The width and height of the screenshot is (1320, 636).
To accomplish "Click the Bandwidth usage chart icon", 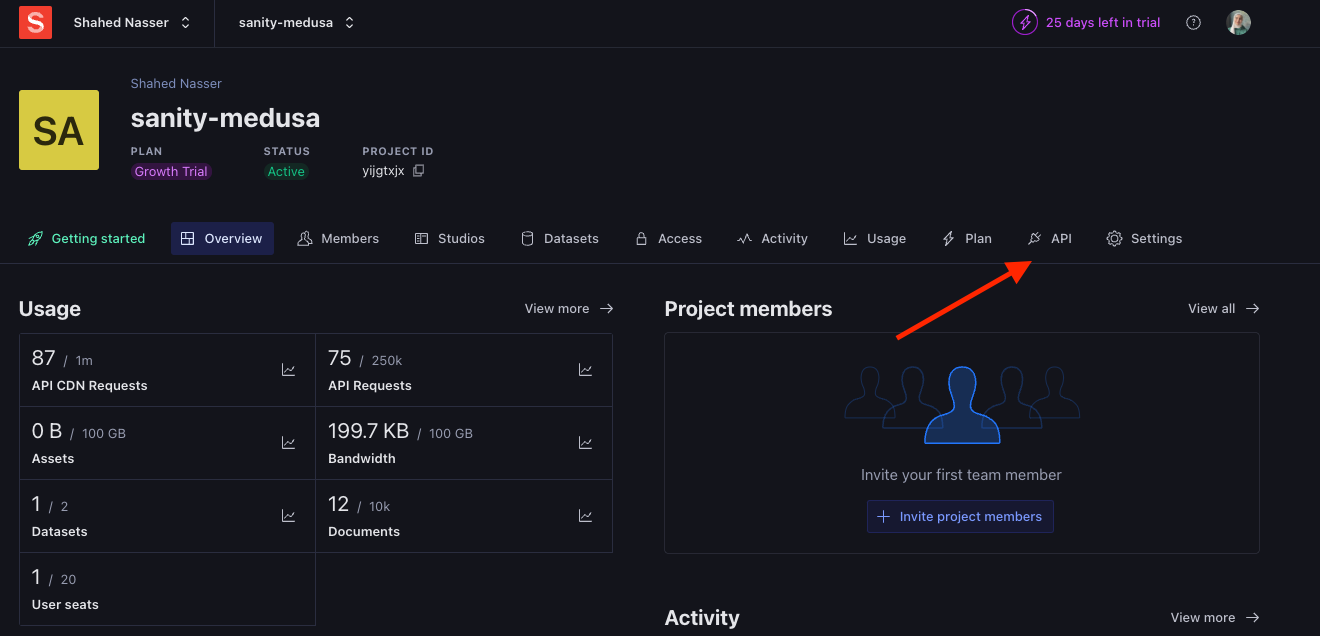I will pos(585,442).
